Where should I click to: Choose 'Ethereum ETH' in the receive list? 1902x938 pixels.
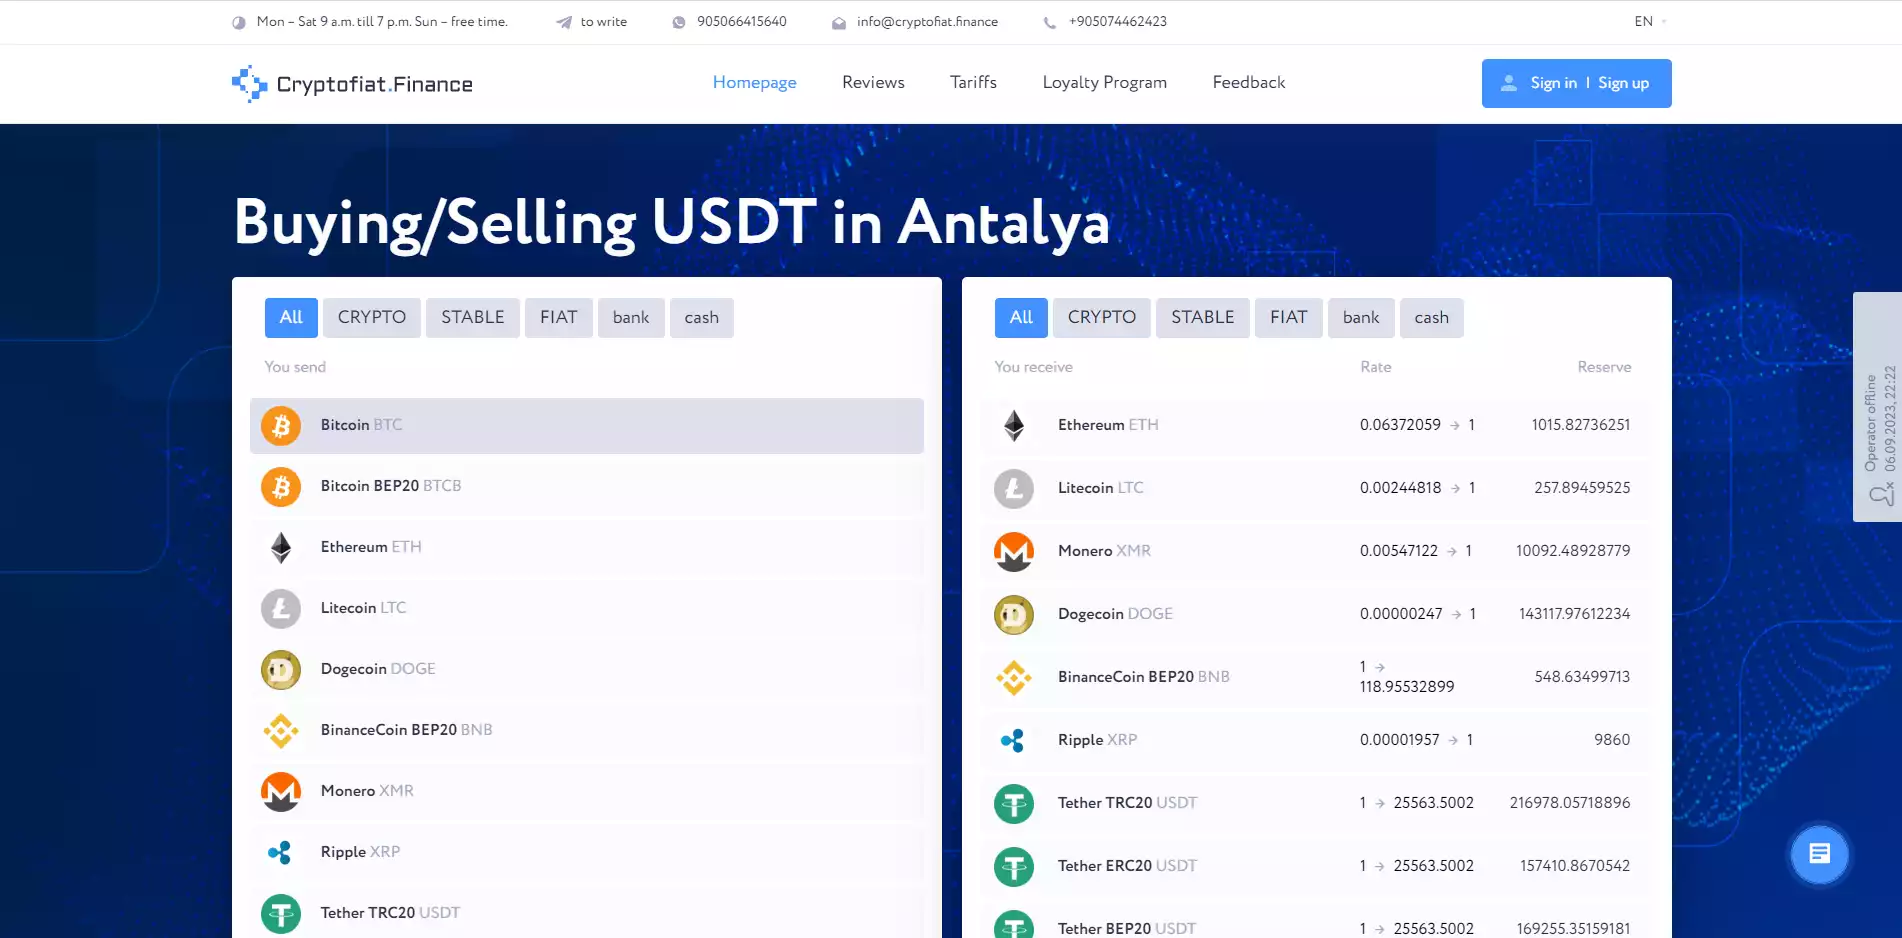point(1316,426)
